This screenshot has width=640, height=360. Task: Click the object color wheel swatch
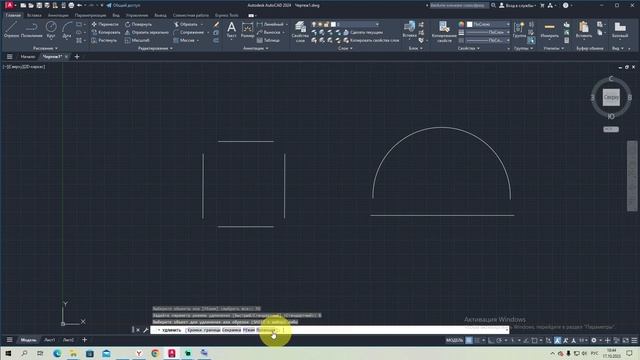(461, 24)
